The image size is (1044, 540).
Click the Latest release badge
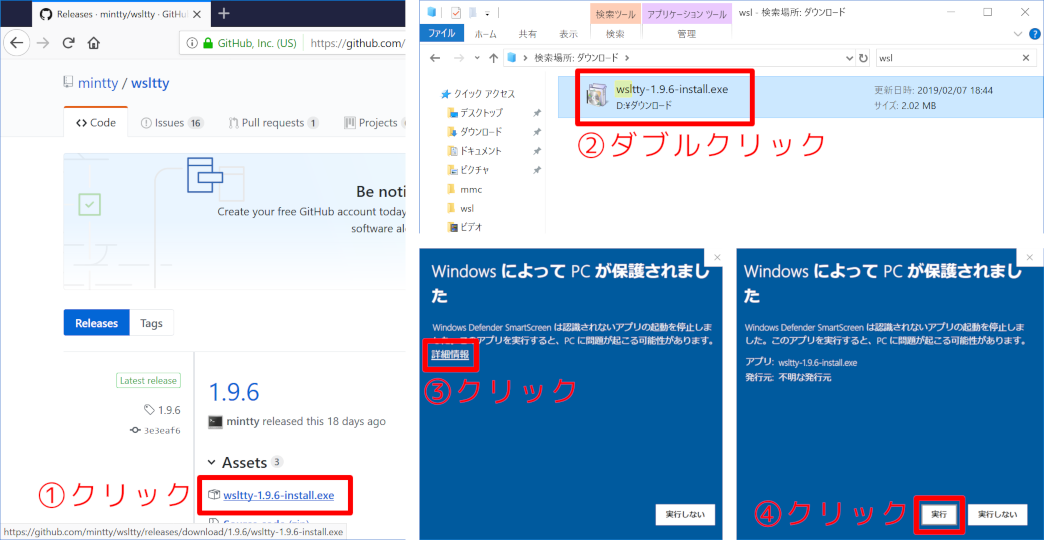point(148,380)
